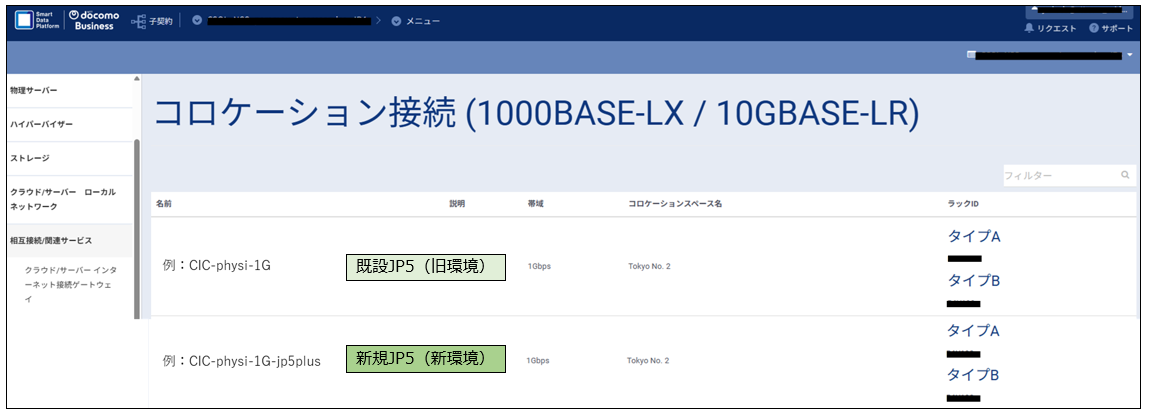Open ストレージ in the sidebar
This screenshot has width=1149, height=416.
[x=30, y=158]
